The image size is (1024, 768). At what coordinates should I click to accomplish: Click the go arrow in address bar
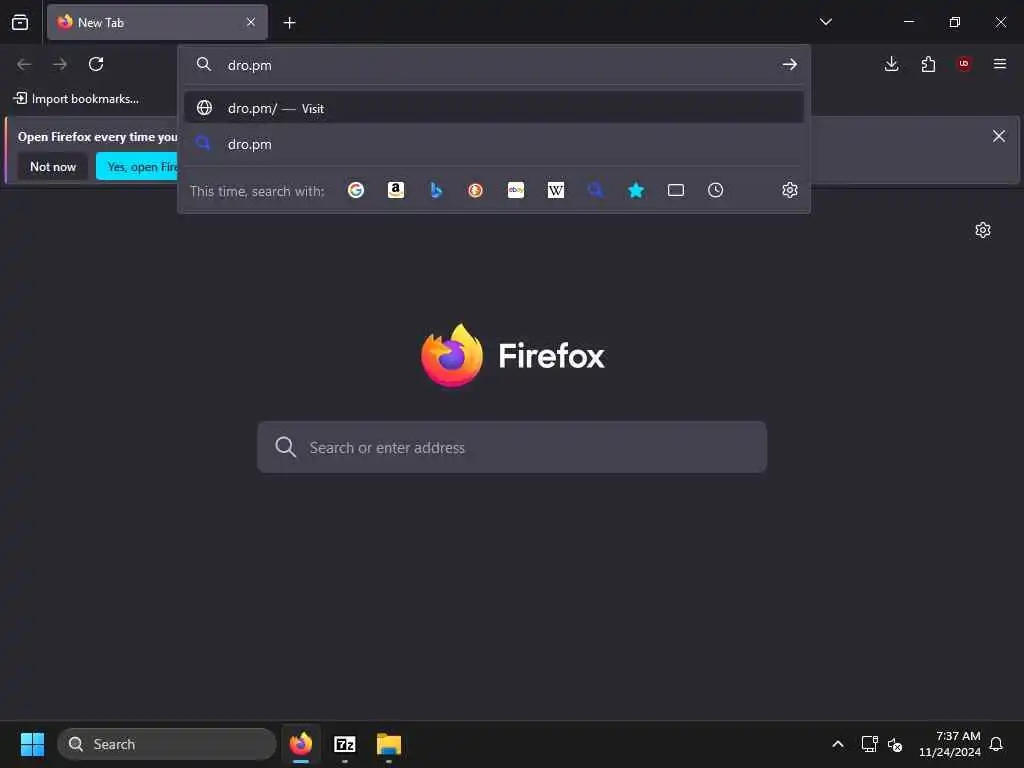[x=790, y=65]
